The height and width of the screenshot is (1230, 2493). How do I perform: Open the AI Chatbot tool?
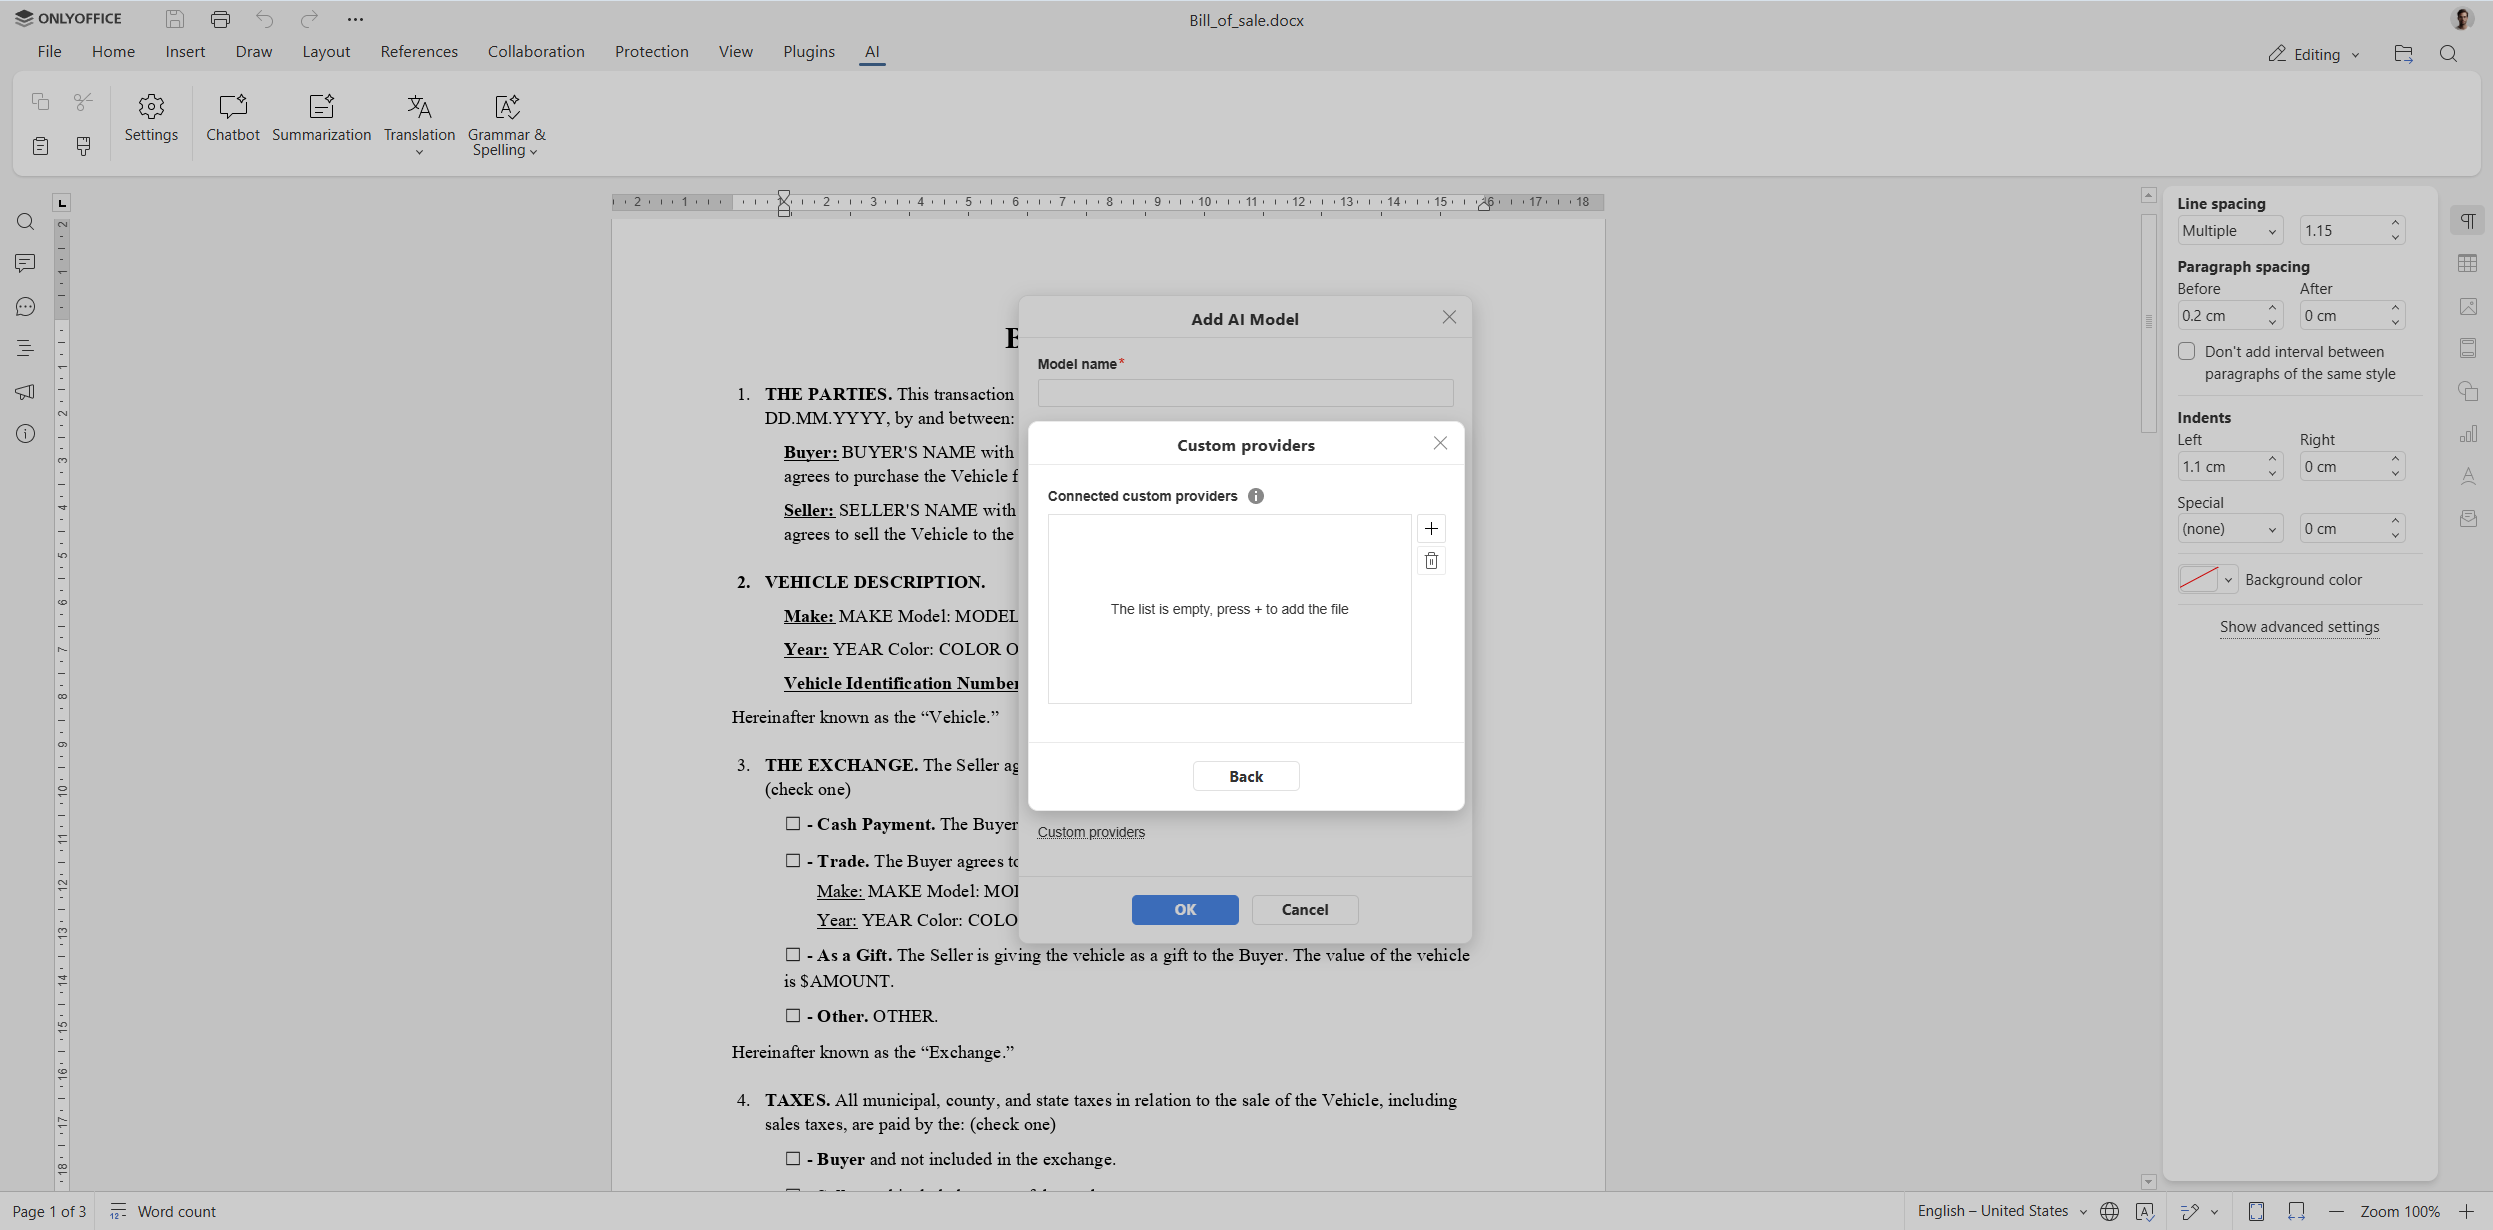point(232,118)
